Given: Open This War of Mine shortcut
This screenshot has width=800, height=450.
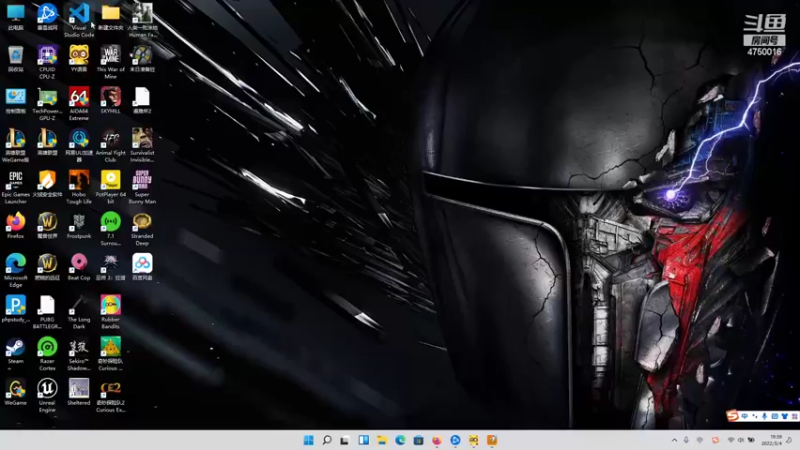Looking at the screenshot, I should click(110, 61).
